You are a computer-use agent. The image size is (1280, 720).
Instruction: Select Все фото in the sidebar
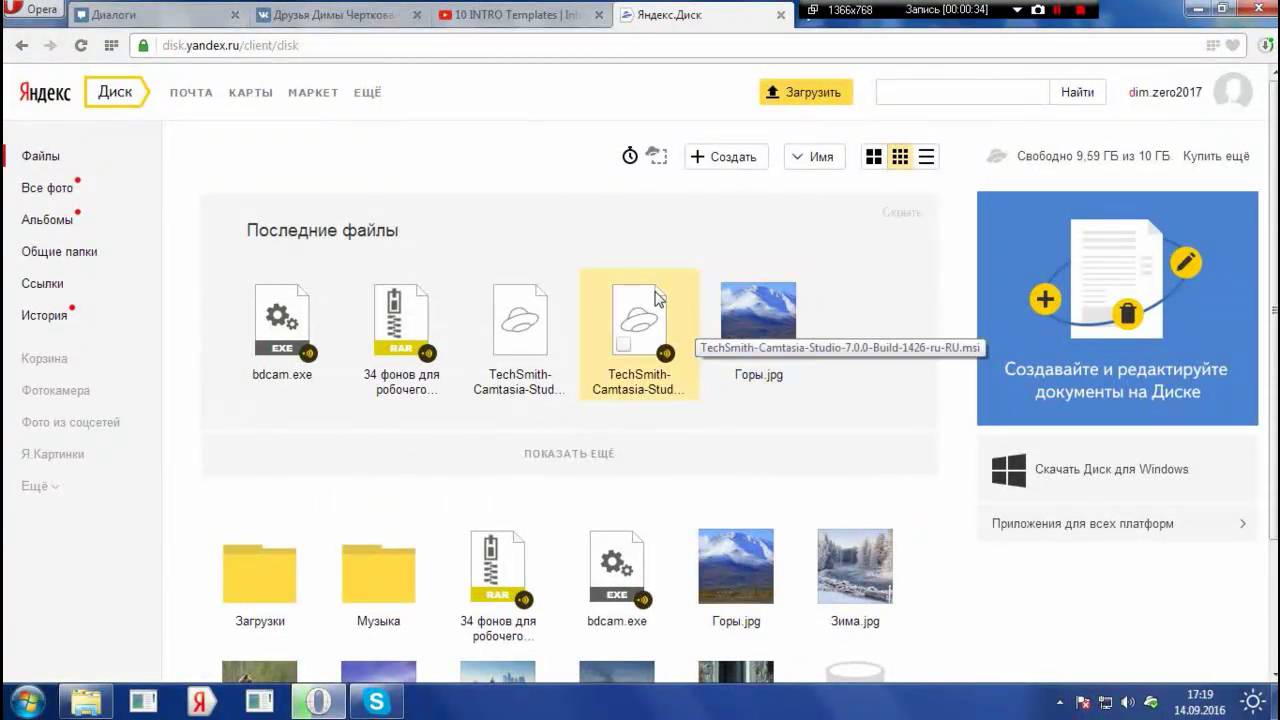coord(47,188)
